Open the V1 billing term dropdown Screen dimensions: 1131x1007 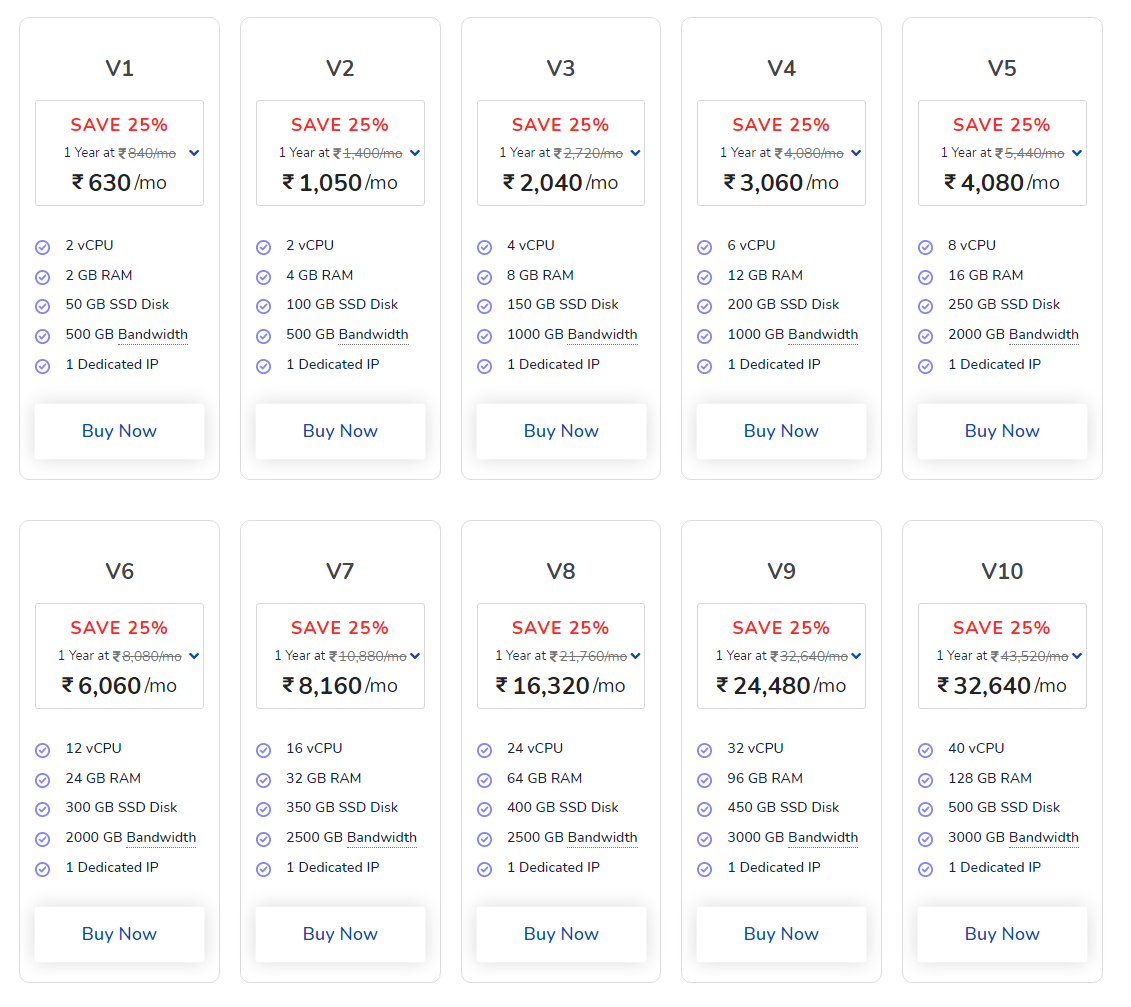tap(194, 153)
